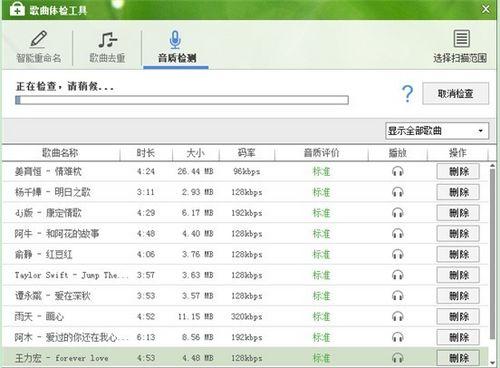The width and height of the screenshot is (500, 368).
Task: Delete the Taylor Swift song
Action: pos(458,275)
